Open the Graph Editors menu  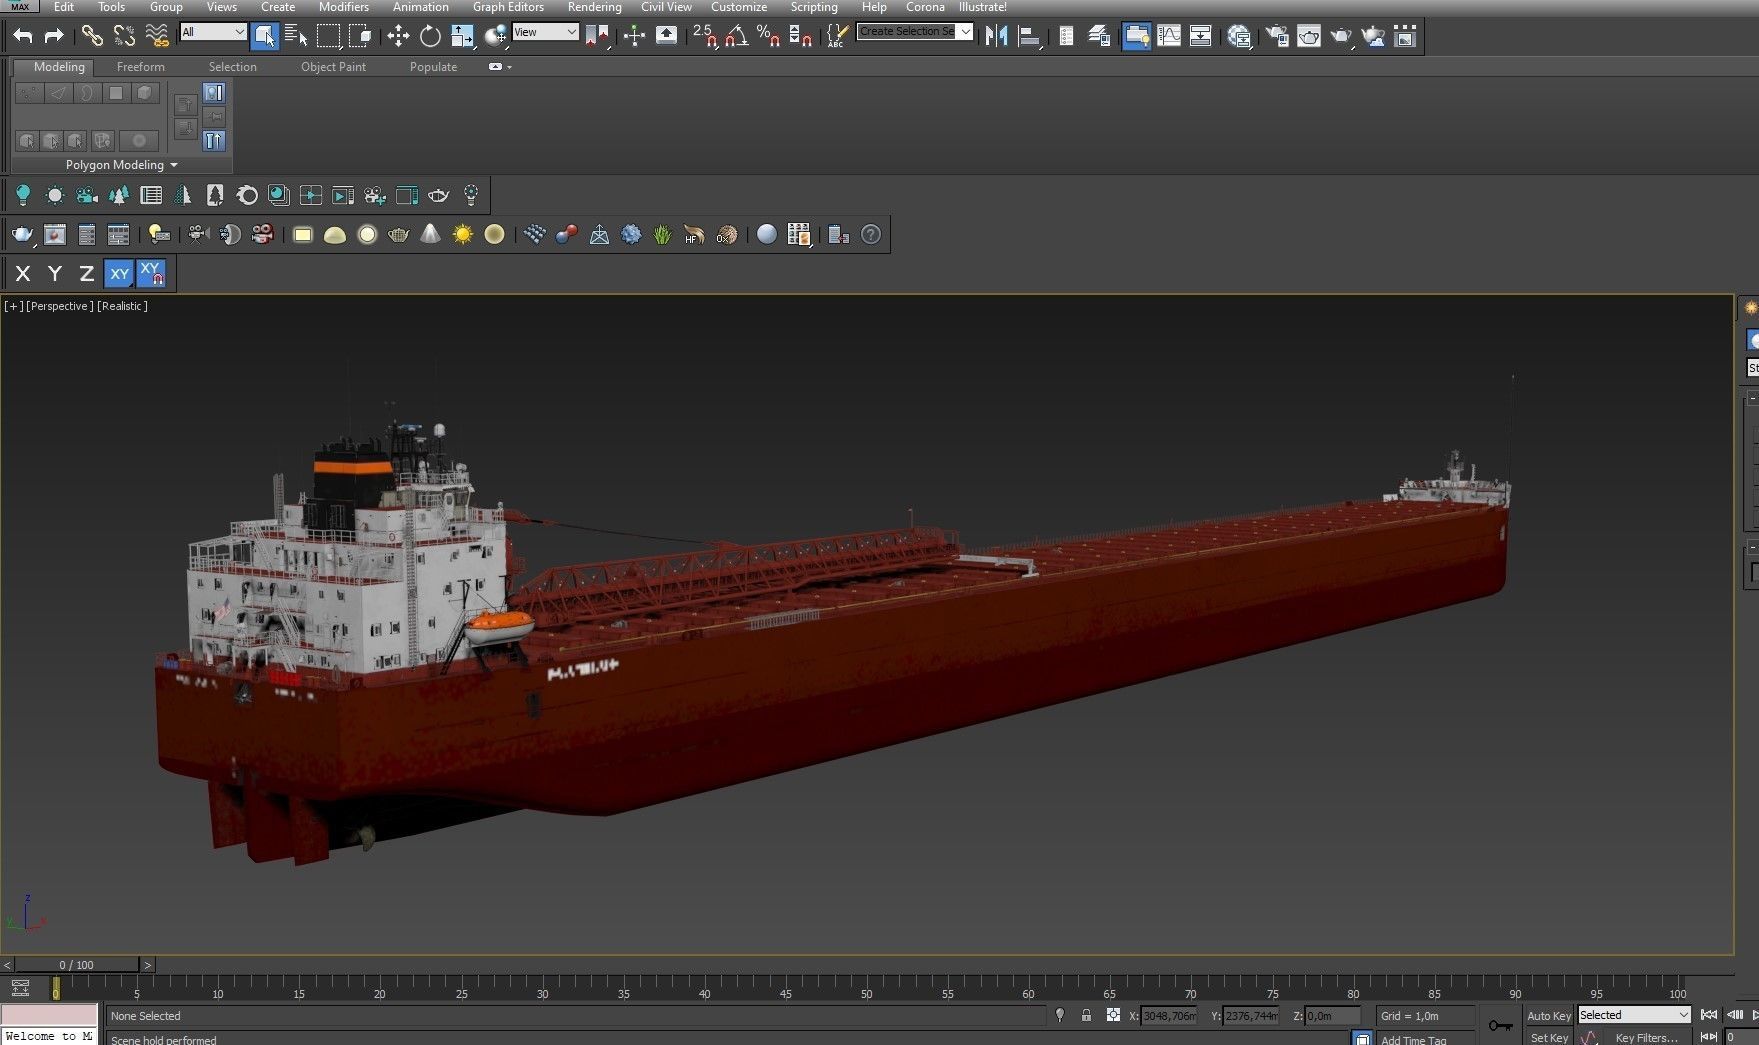(x=508, y=7)
